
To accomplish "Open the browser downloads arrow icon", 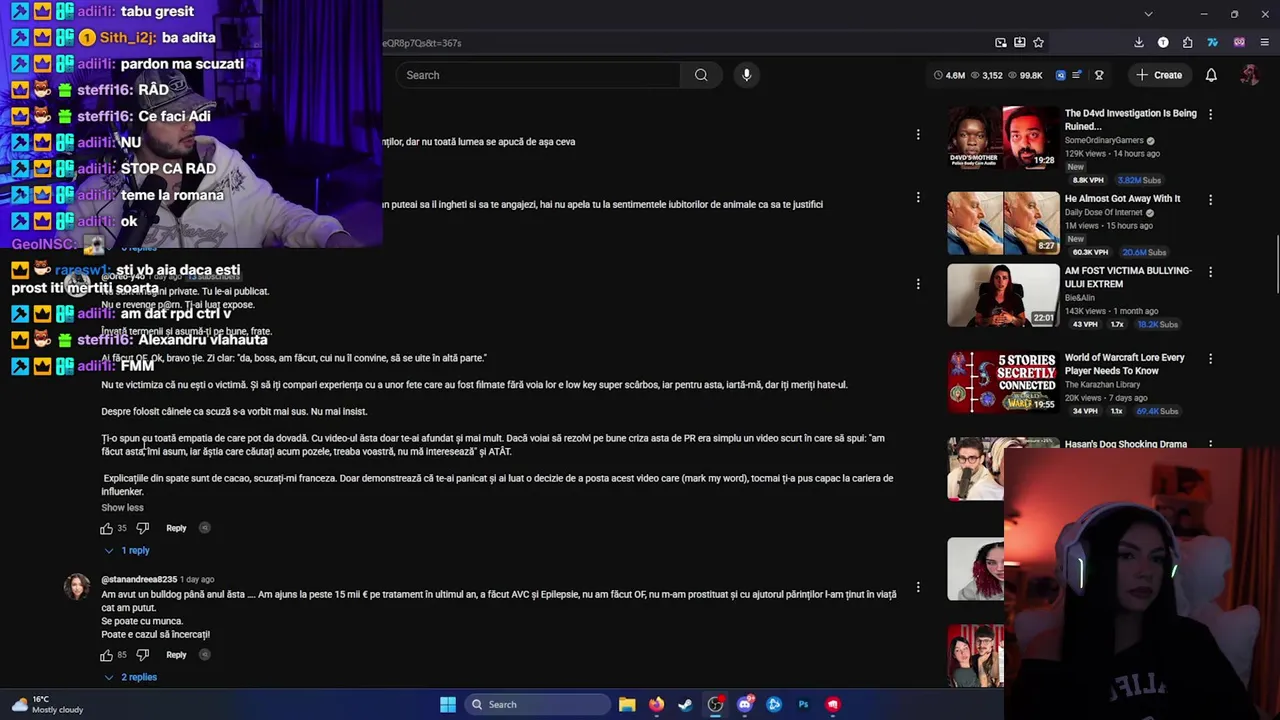I will 1139,43.
